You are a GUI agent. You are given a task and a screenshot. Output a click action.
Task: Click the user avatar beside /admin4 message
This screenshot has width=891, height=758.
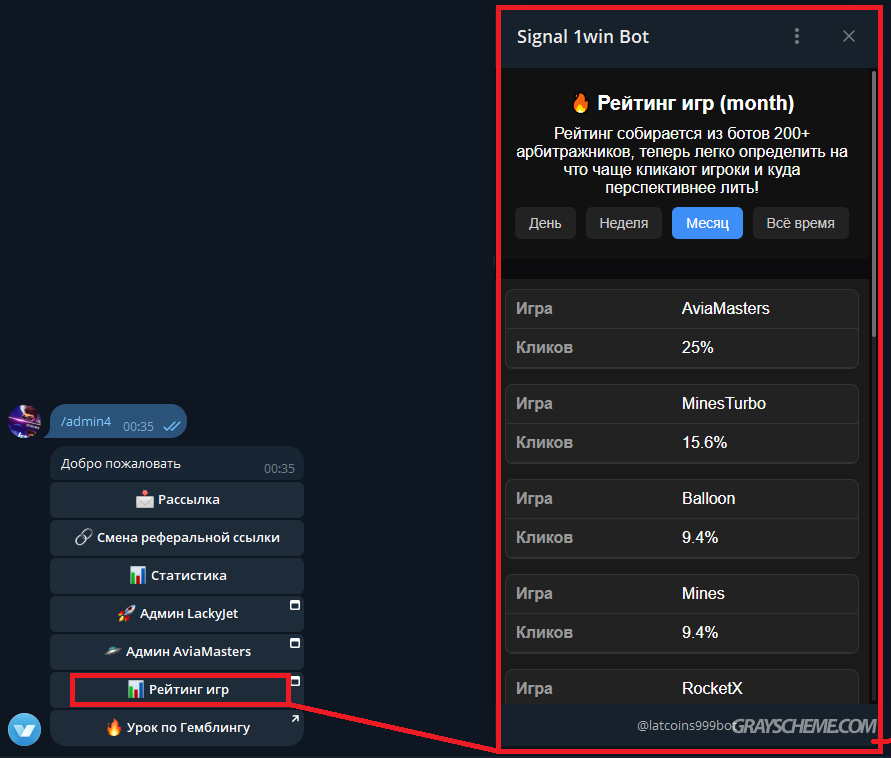[x=24, y=422]
